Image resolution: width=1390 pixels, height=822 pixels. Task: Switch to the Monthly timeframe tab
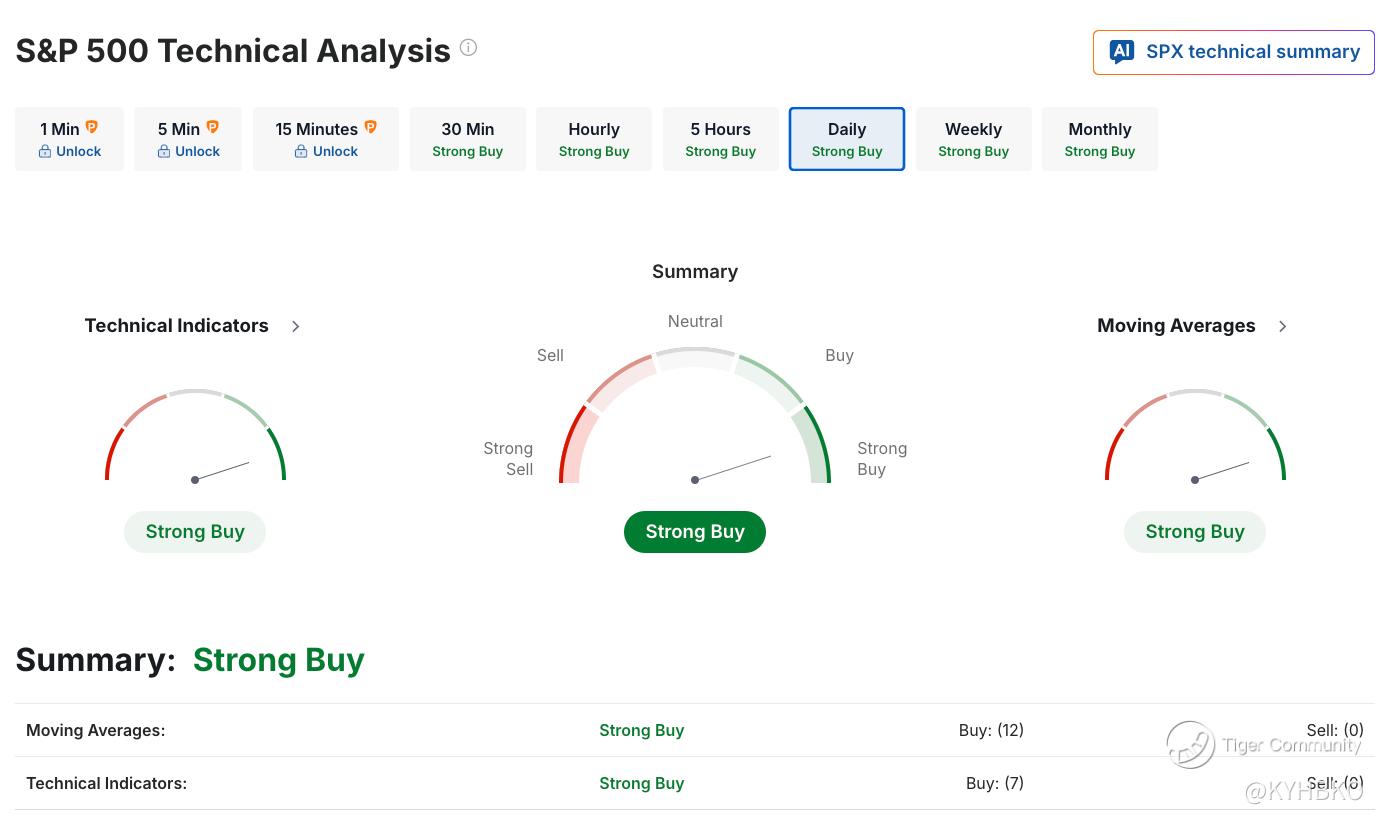[x=1099, y=139]
